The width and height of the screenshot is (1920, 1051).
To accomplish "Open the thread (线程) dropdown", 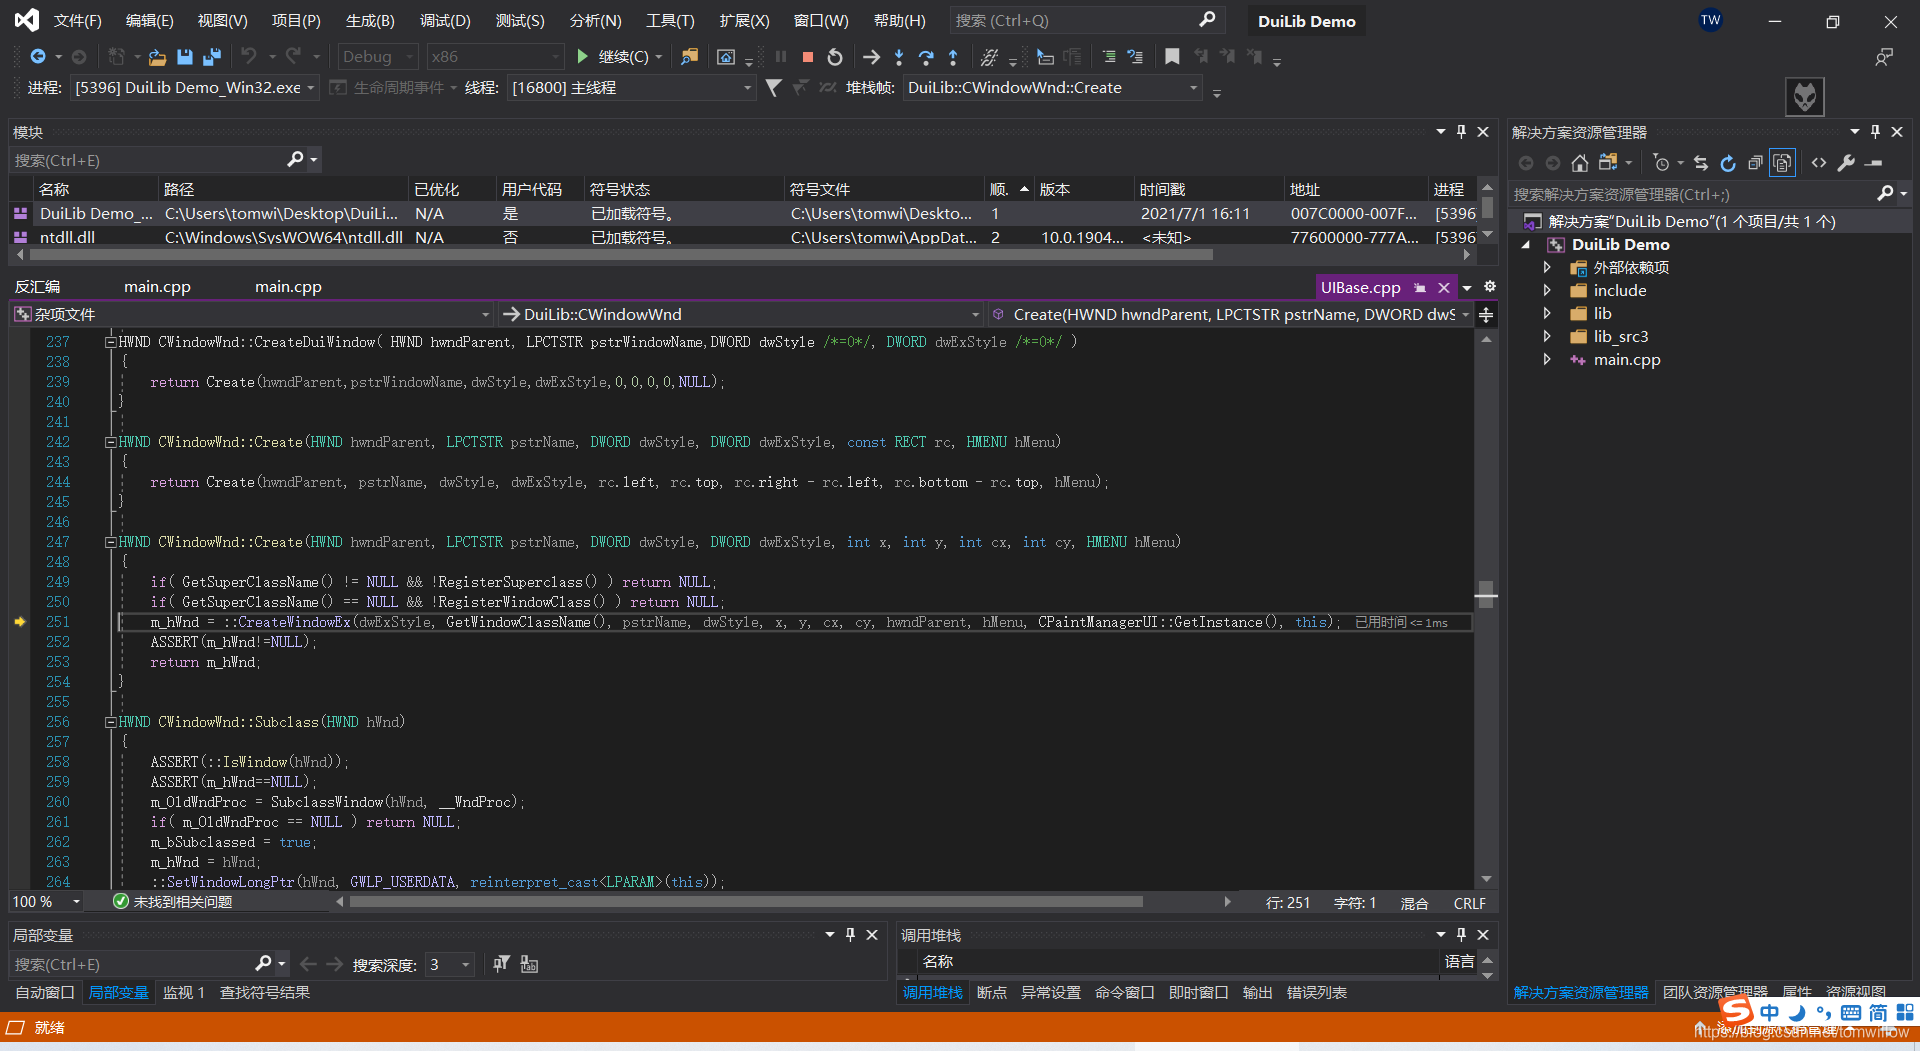I will click(x=631, y=88).
